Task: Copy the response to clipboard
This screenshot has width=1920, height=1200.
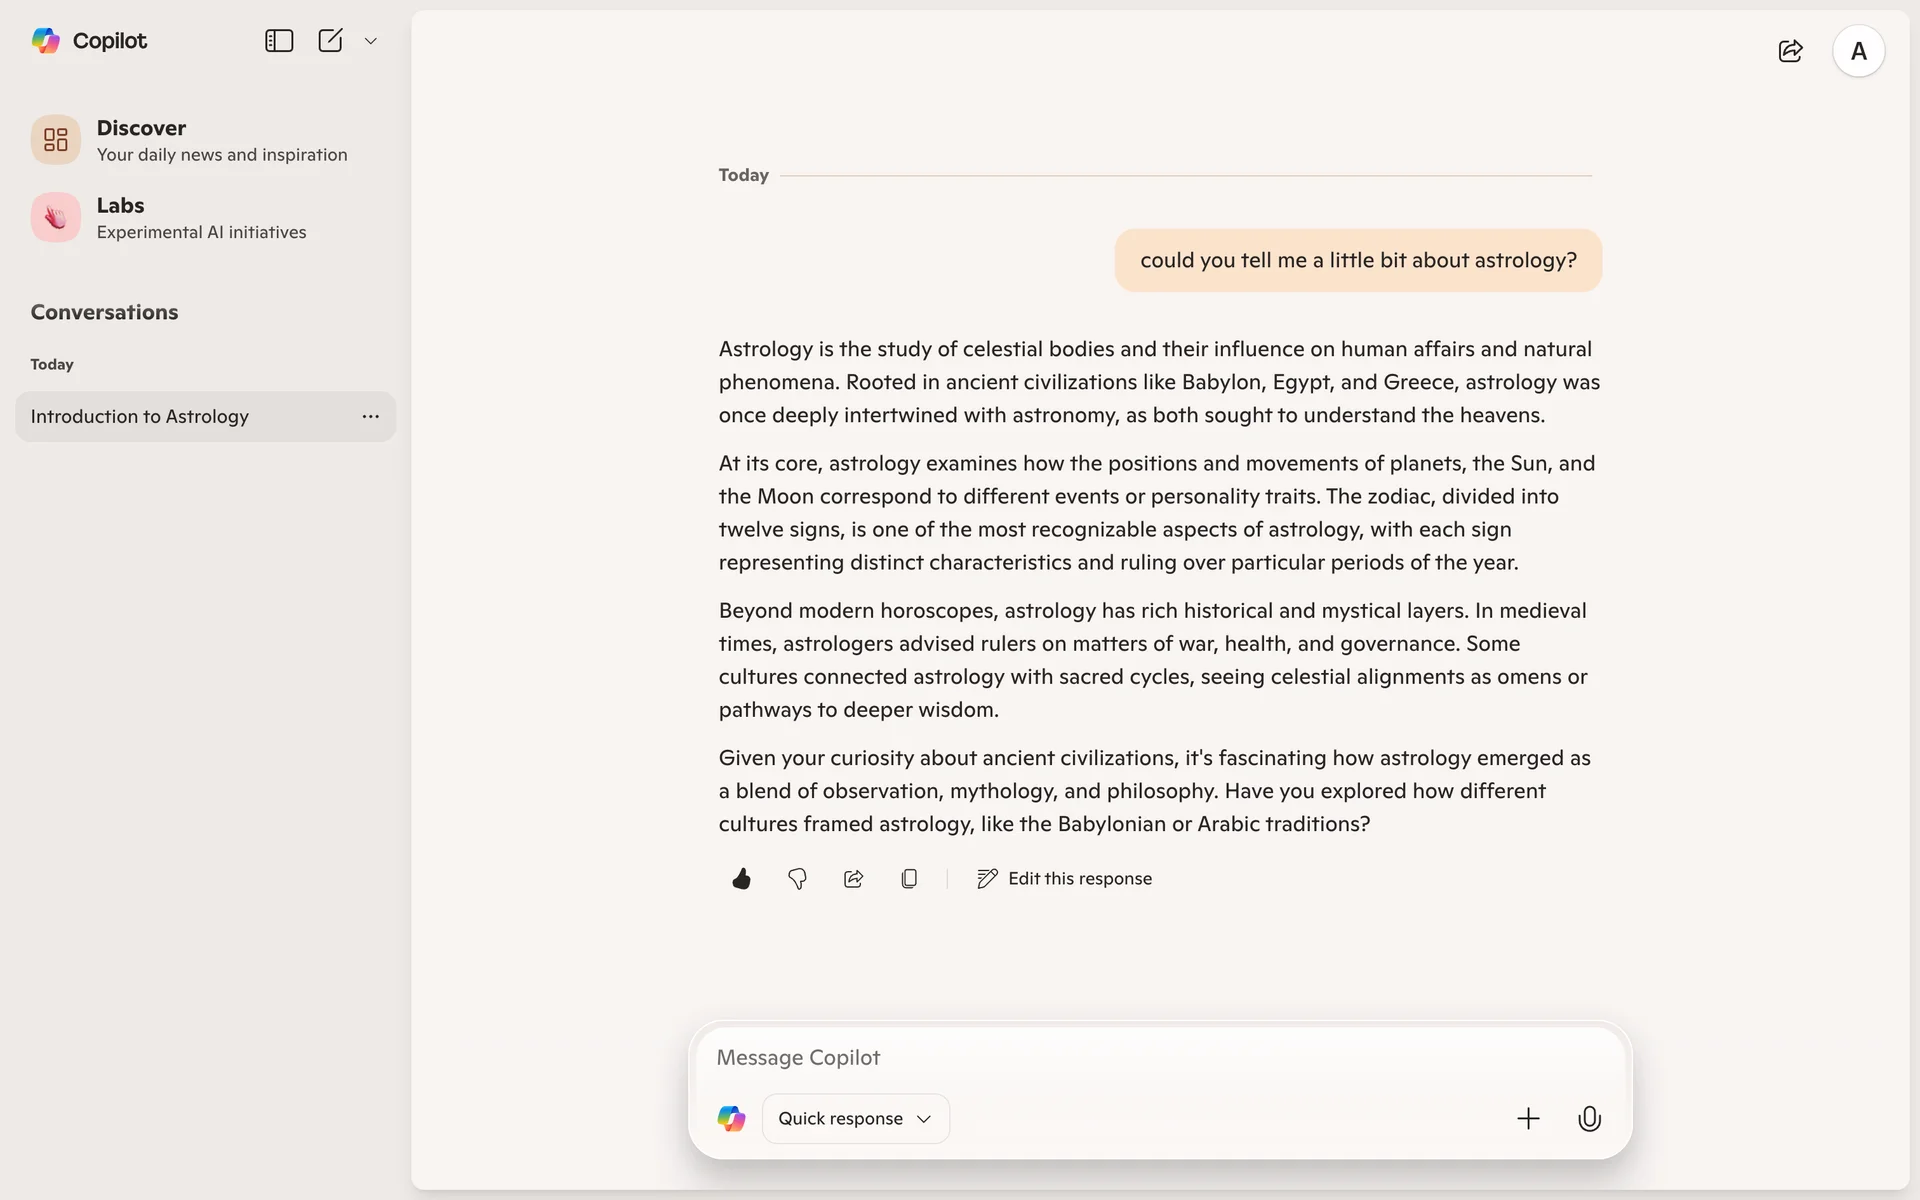Action: click(909, 879)
